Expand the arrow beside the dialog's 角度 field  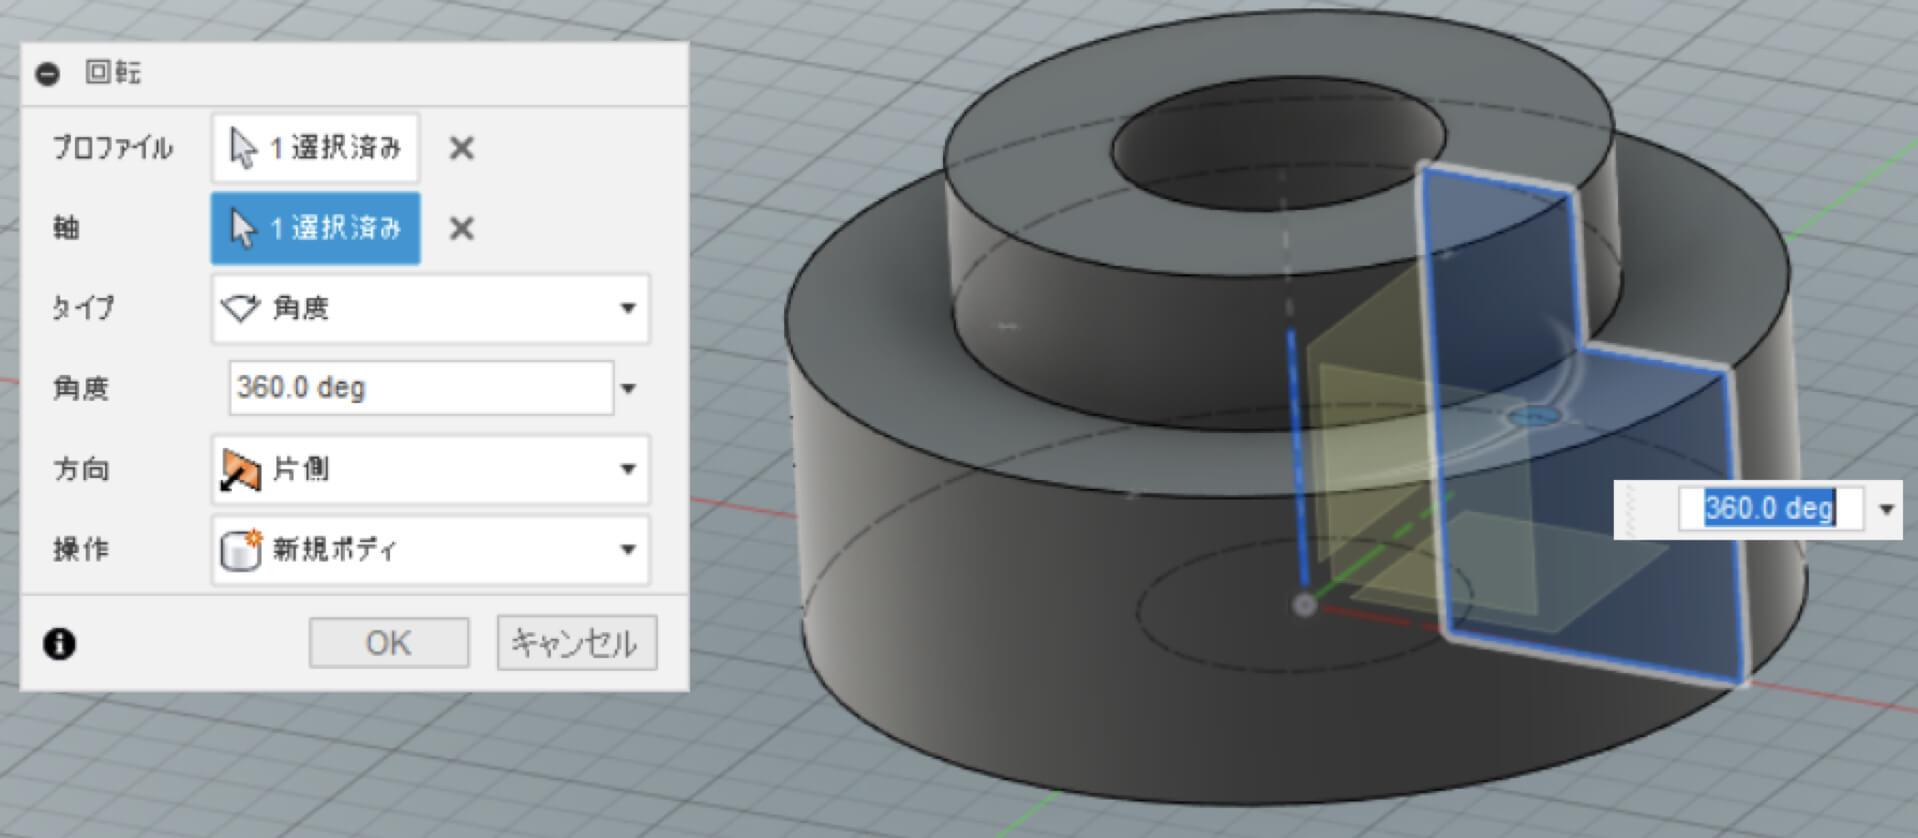click(x=629, y=388)
